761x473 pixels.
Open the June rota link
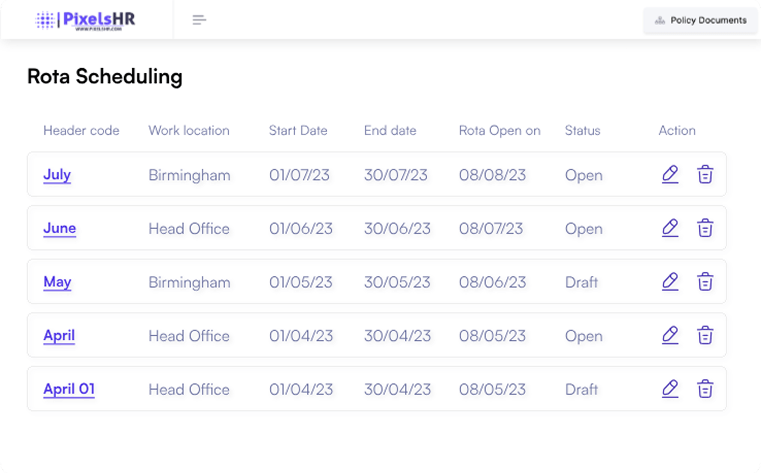click(x=60, y=228)
